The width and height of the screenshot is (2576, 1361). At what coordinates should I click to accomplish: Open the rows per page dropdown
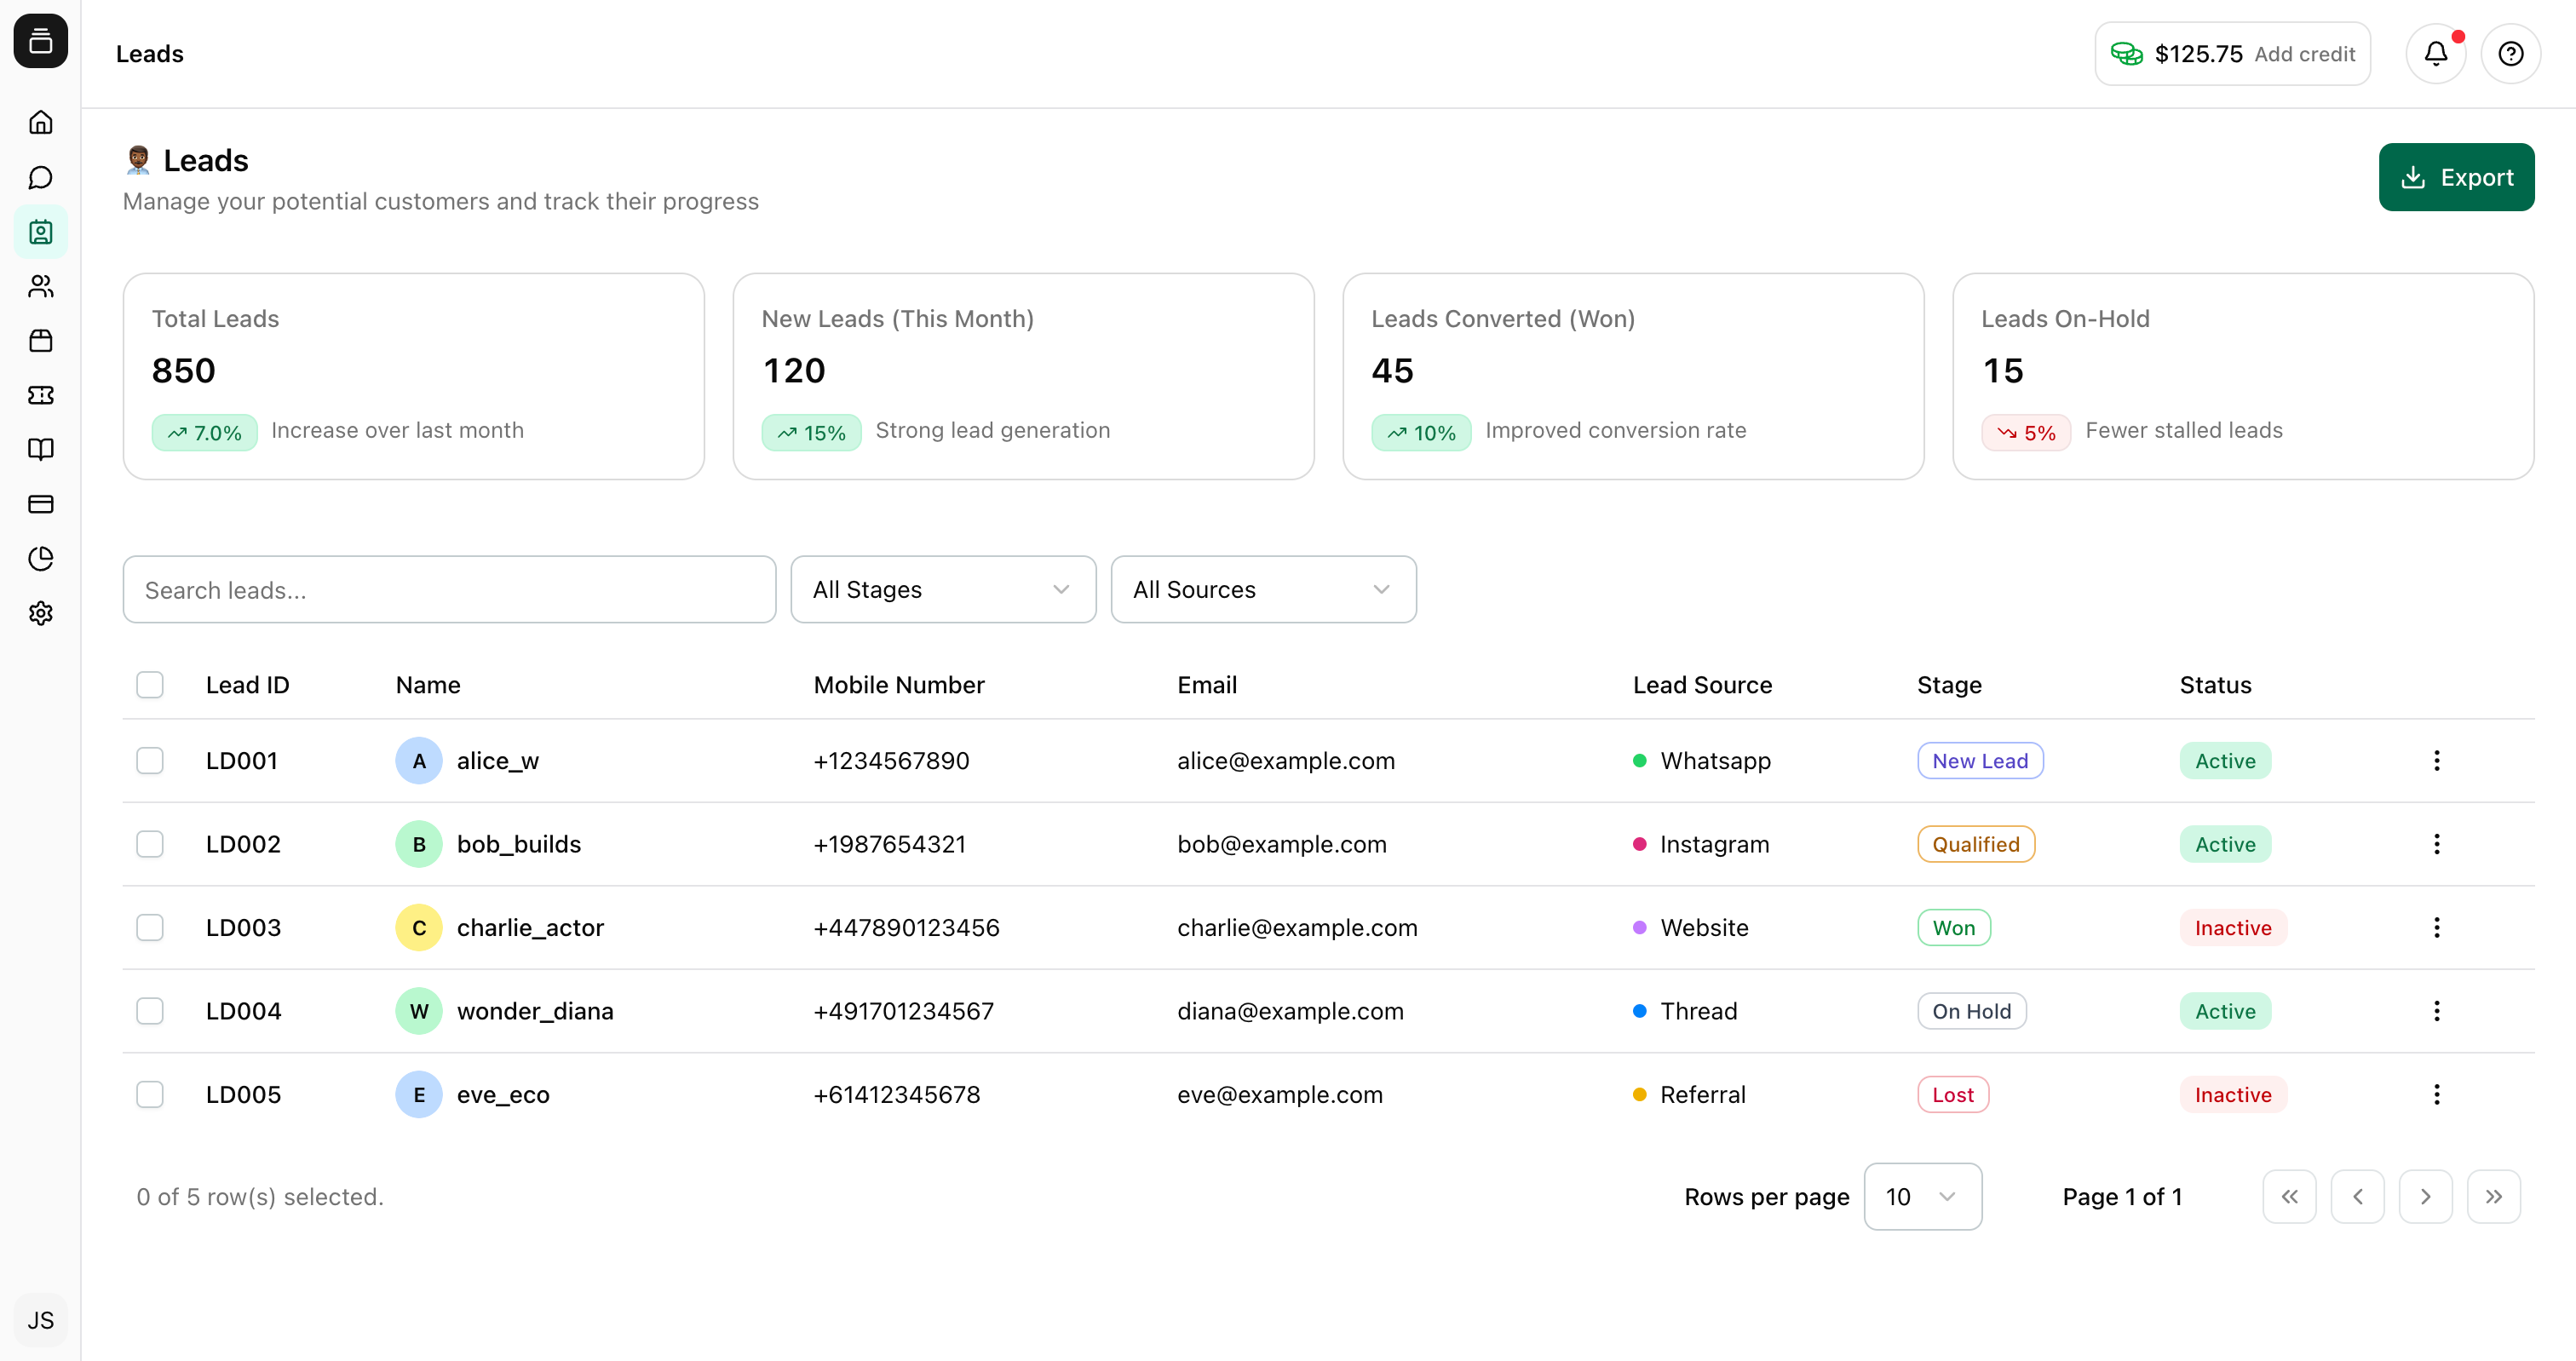(x=1922, y=1197)
